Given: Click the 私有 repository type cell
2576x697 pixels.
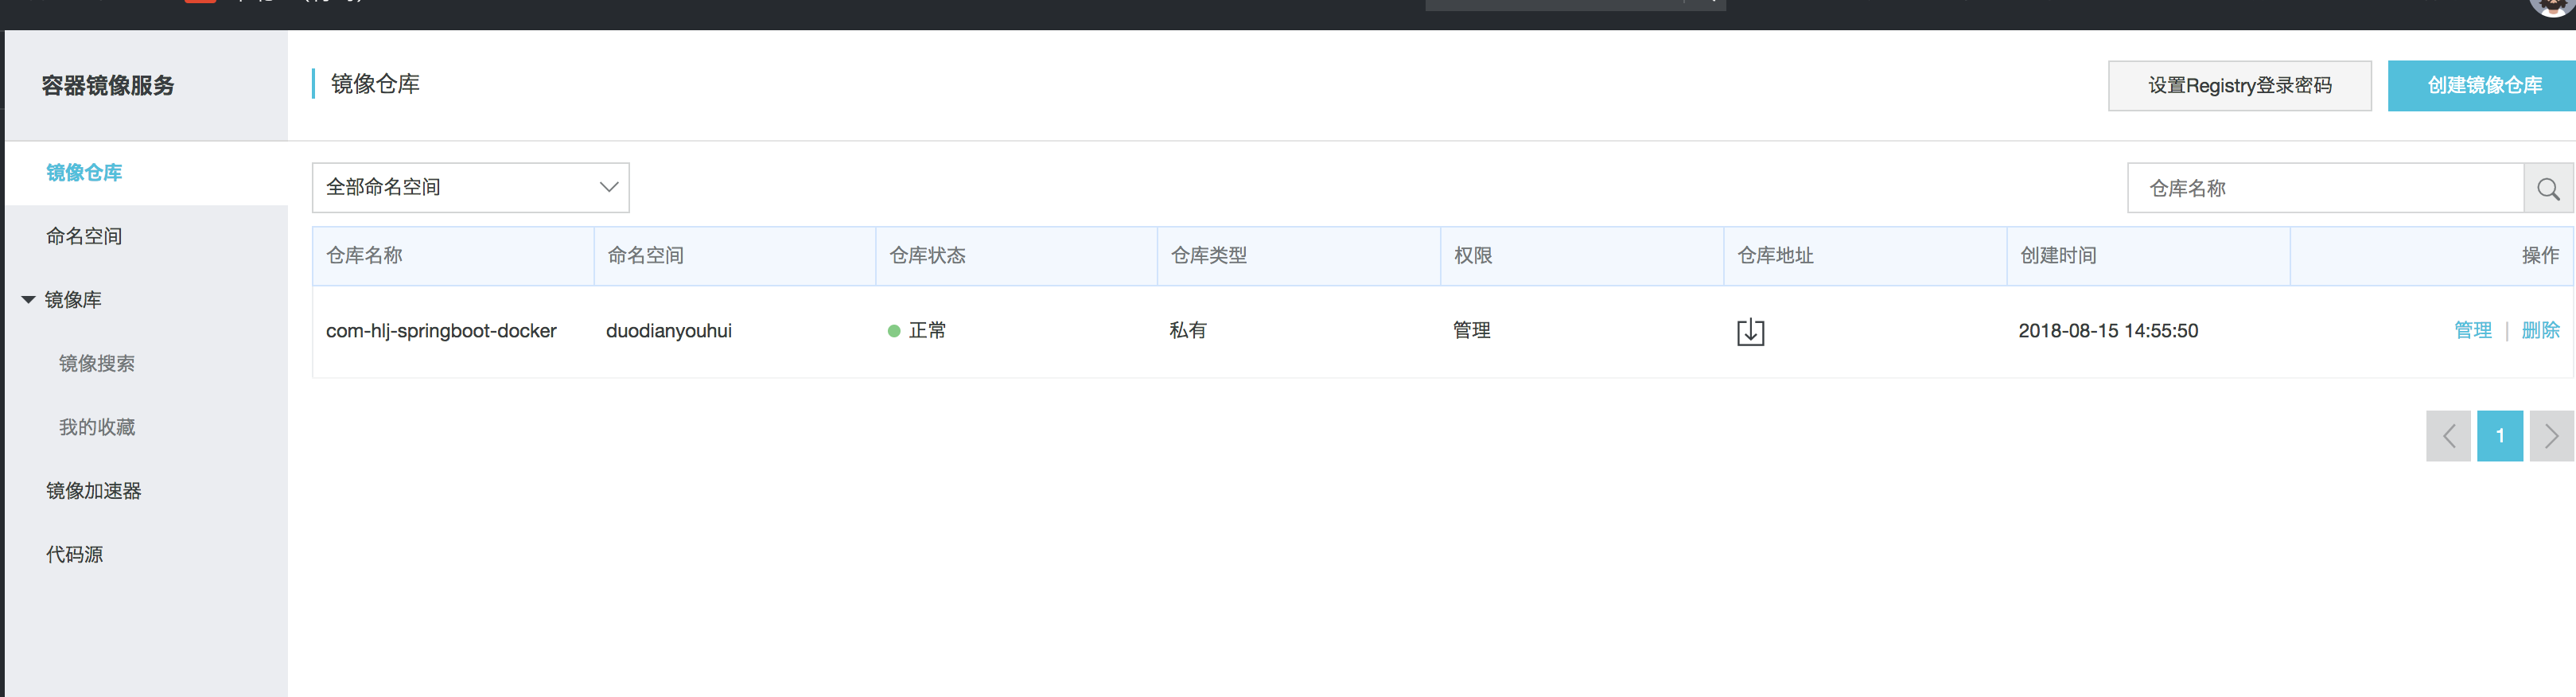Looking at the screenshot, I should pos(1188,331).
